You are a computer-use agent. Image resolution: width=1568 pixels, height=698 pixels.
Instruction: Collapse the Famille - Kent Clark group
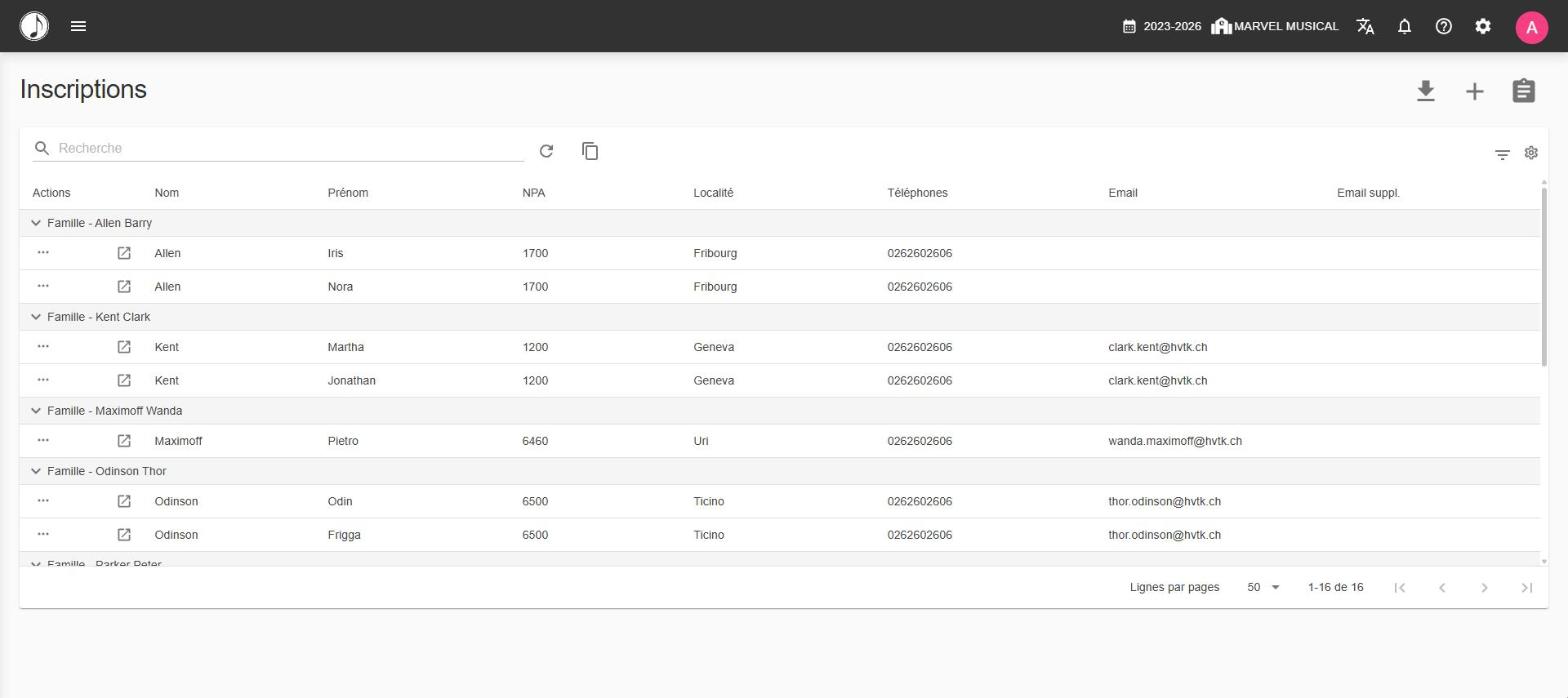tap(36, 317)
